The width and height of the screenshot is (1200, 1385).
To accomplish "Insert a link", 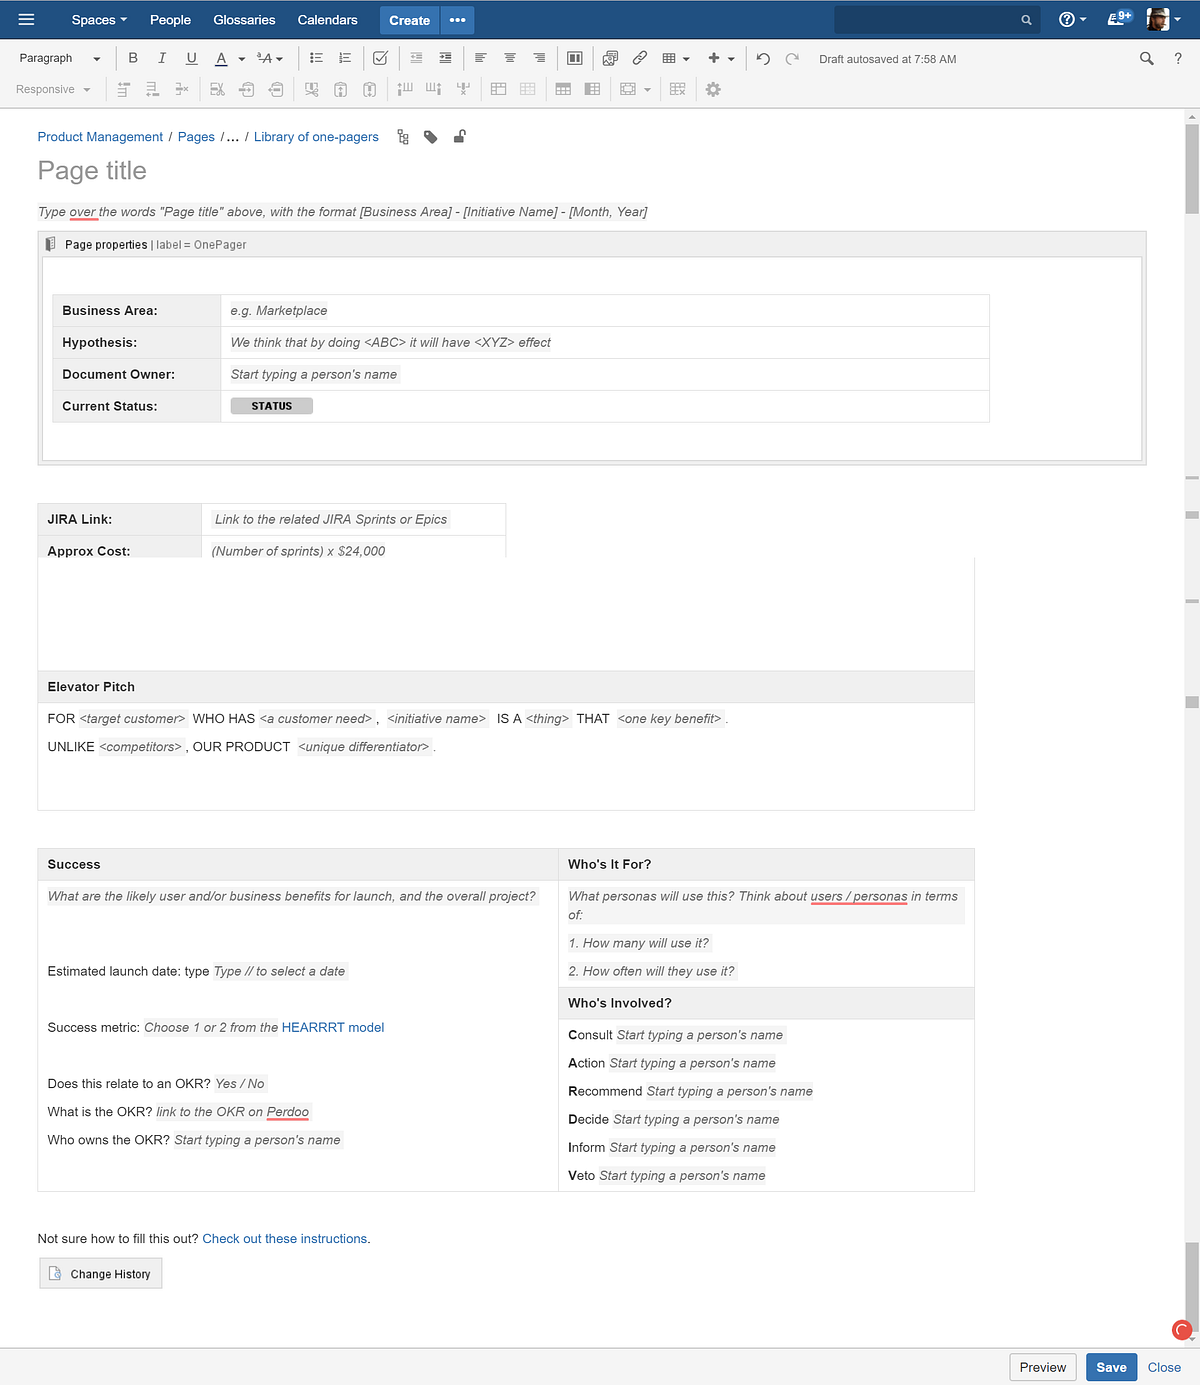I will click(640, 58).
